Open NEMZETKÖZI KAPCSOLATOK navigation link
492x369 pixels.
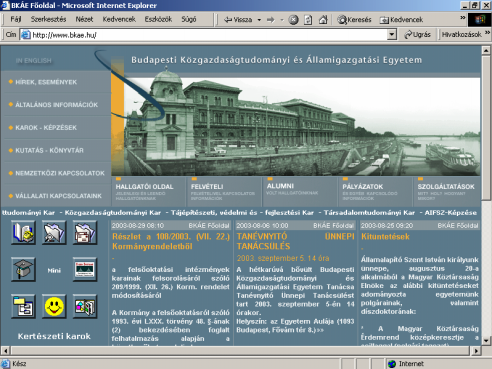[x=60, y=173]
